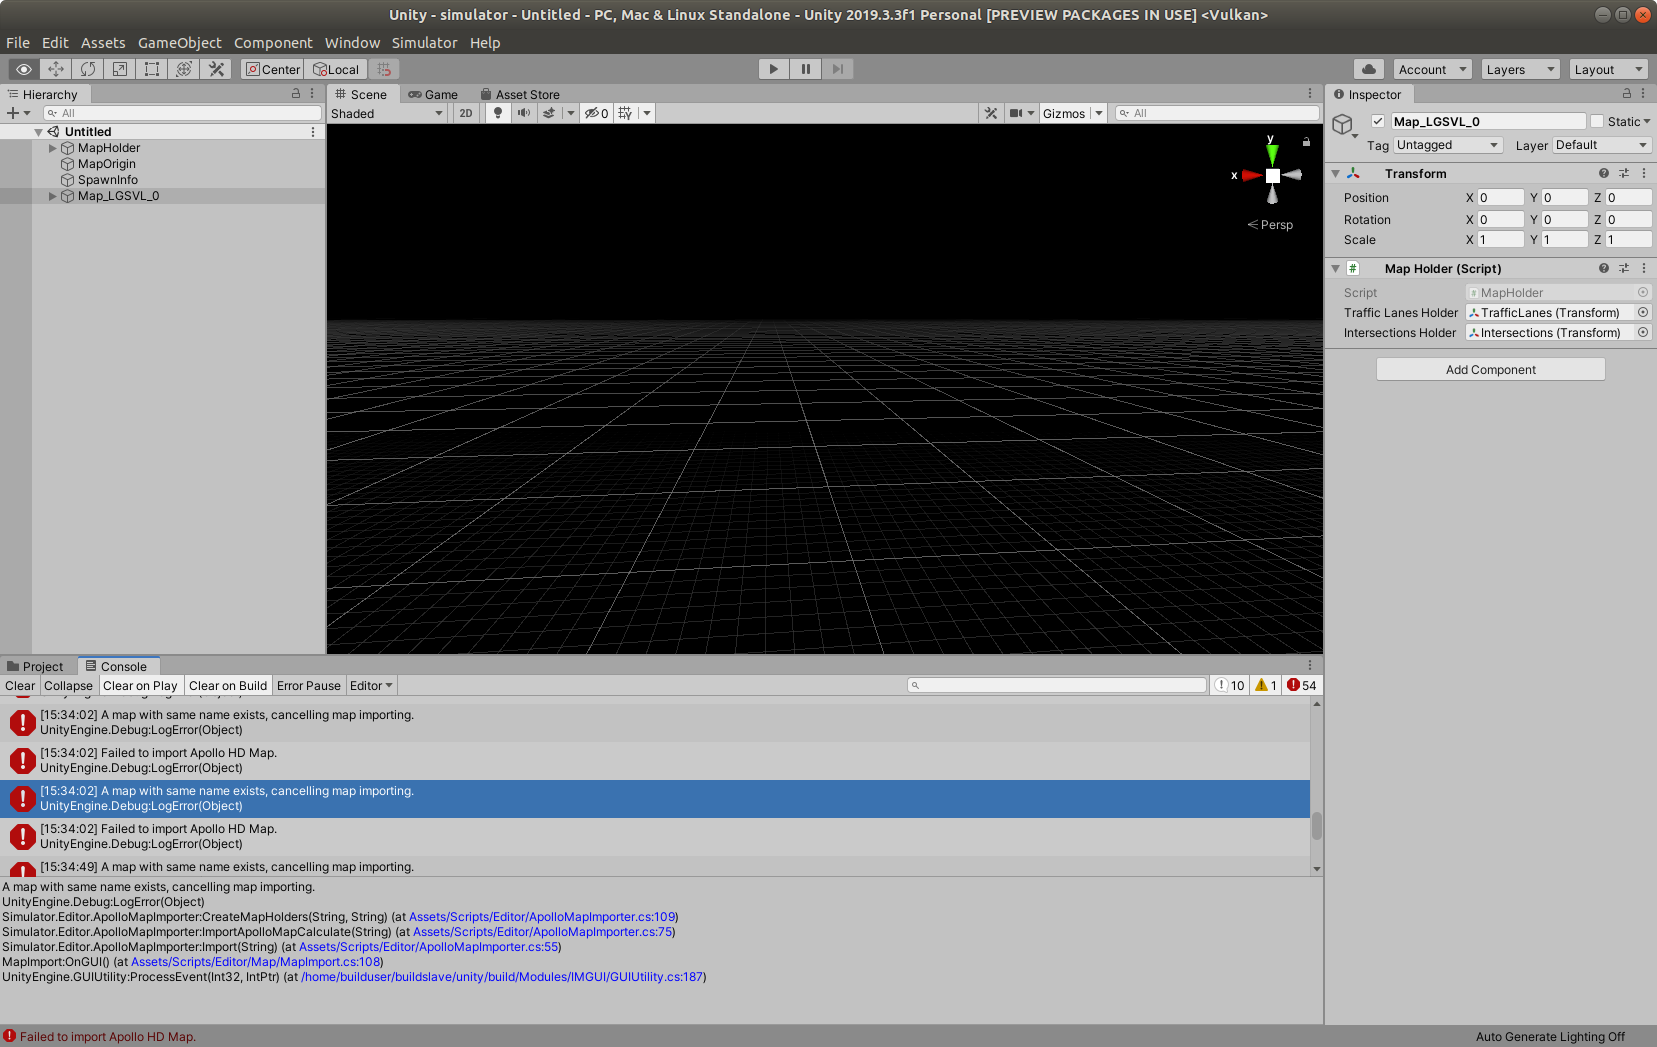
Task: Open the Shaded draw mode dropdown
Action: [386, 112]
